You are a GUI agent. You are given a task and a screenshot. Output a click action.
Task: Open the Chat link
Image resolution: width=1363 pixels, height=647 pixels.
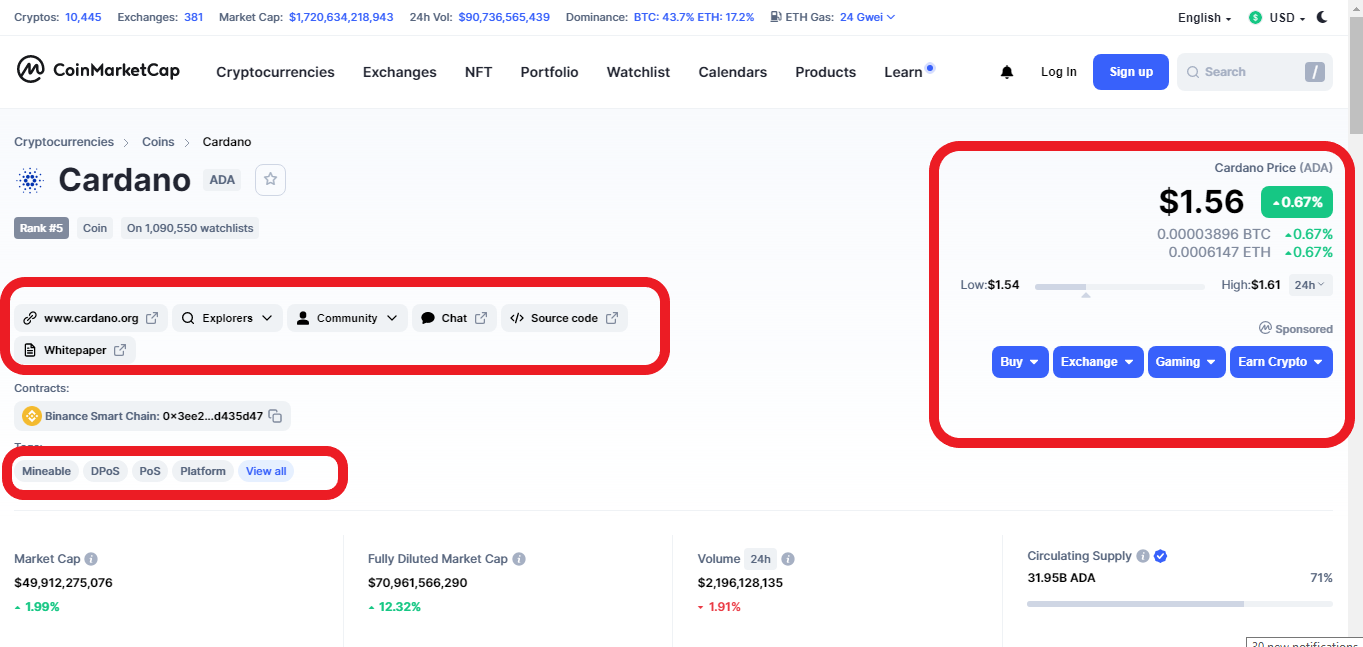tap(454, 318)
